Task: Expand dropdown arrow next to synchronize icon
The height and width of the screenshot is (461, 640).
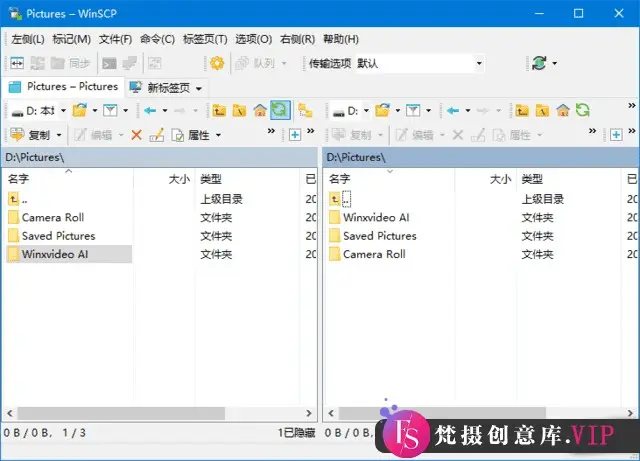Action: 555,63
